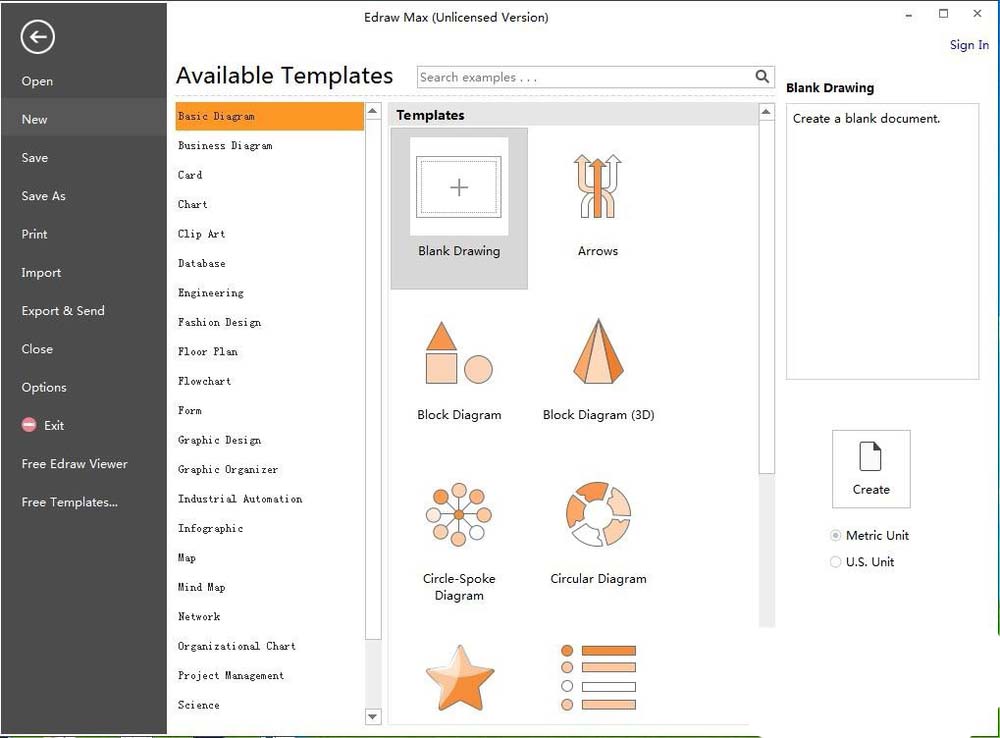1000x738 pixels.
Task: Select the Science category
Action: (198, 705)
